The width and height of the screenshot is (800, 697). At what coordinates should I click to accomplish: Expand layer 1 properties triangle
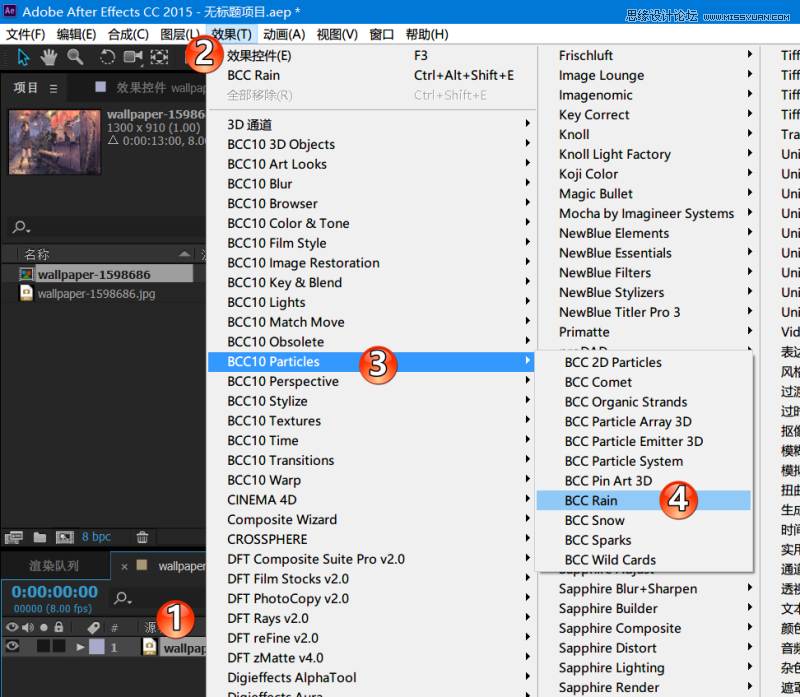[x=81, y=647]
